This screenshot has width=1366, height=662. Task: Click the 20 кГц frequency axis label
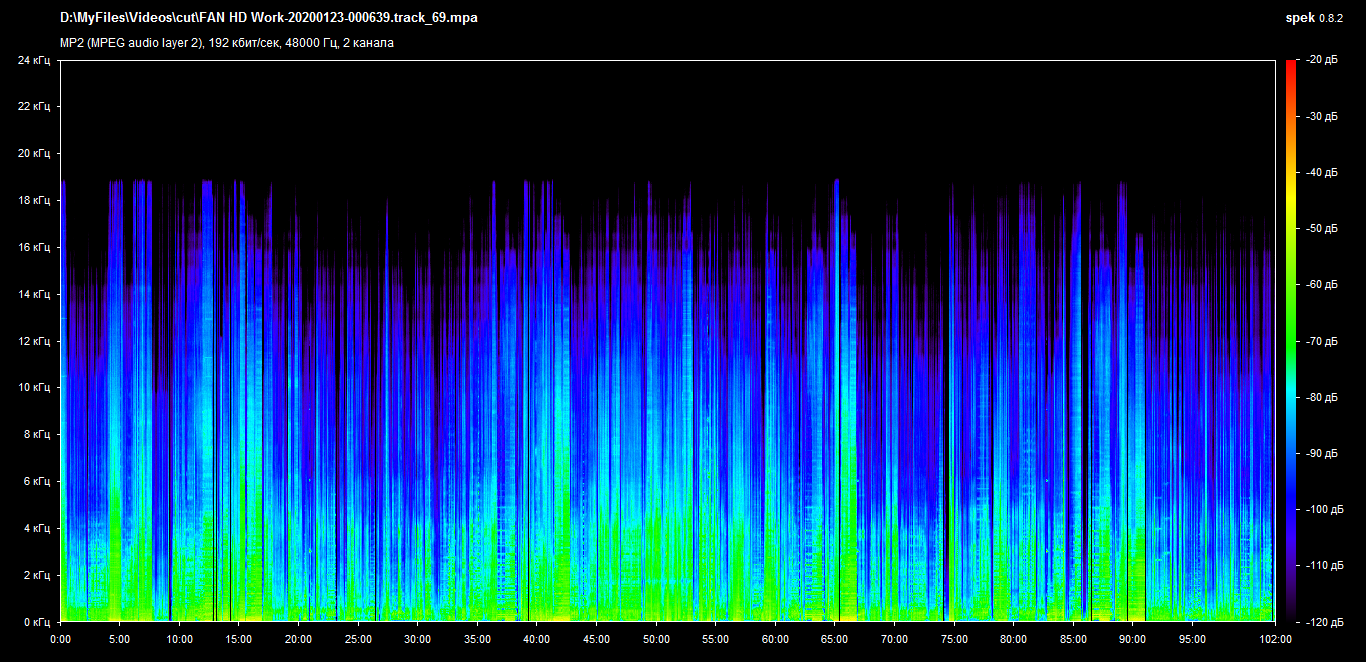34,154
